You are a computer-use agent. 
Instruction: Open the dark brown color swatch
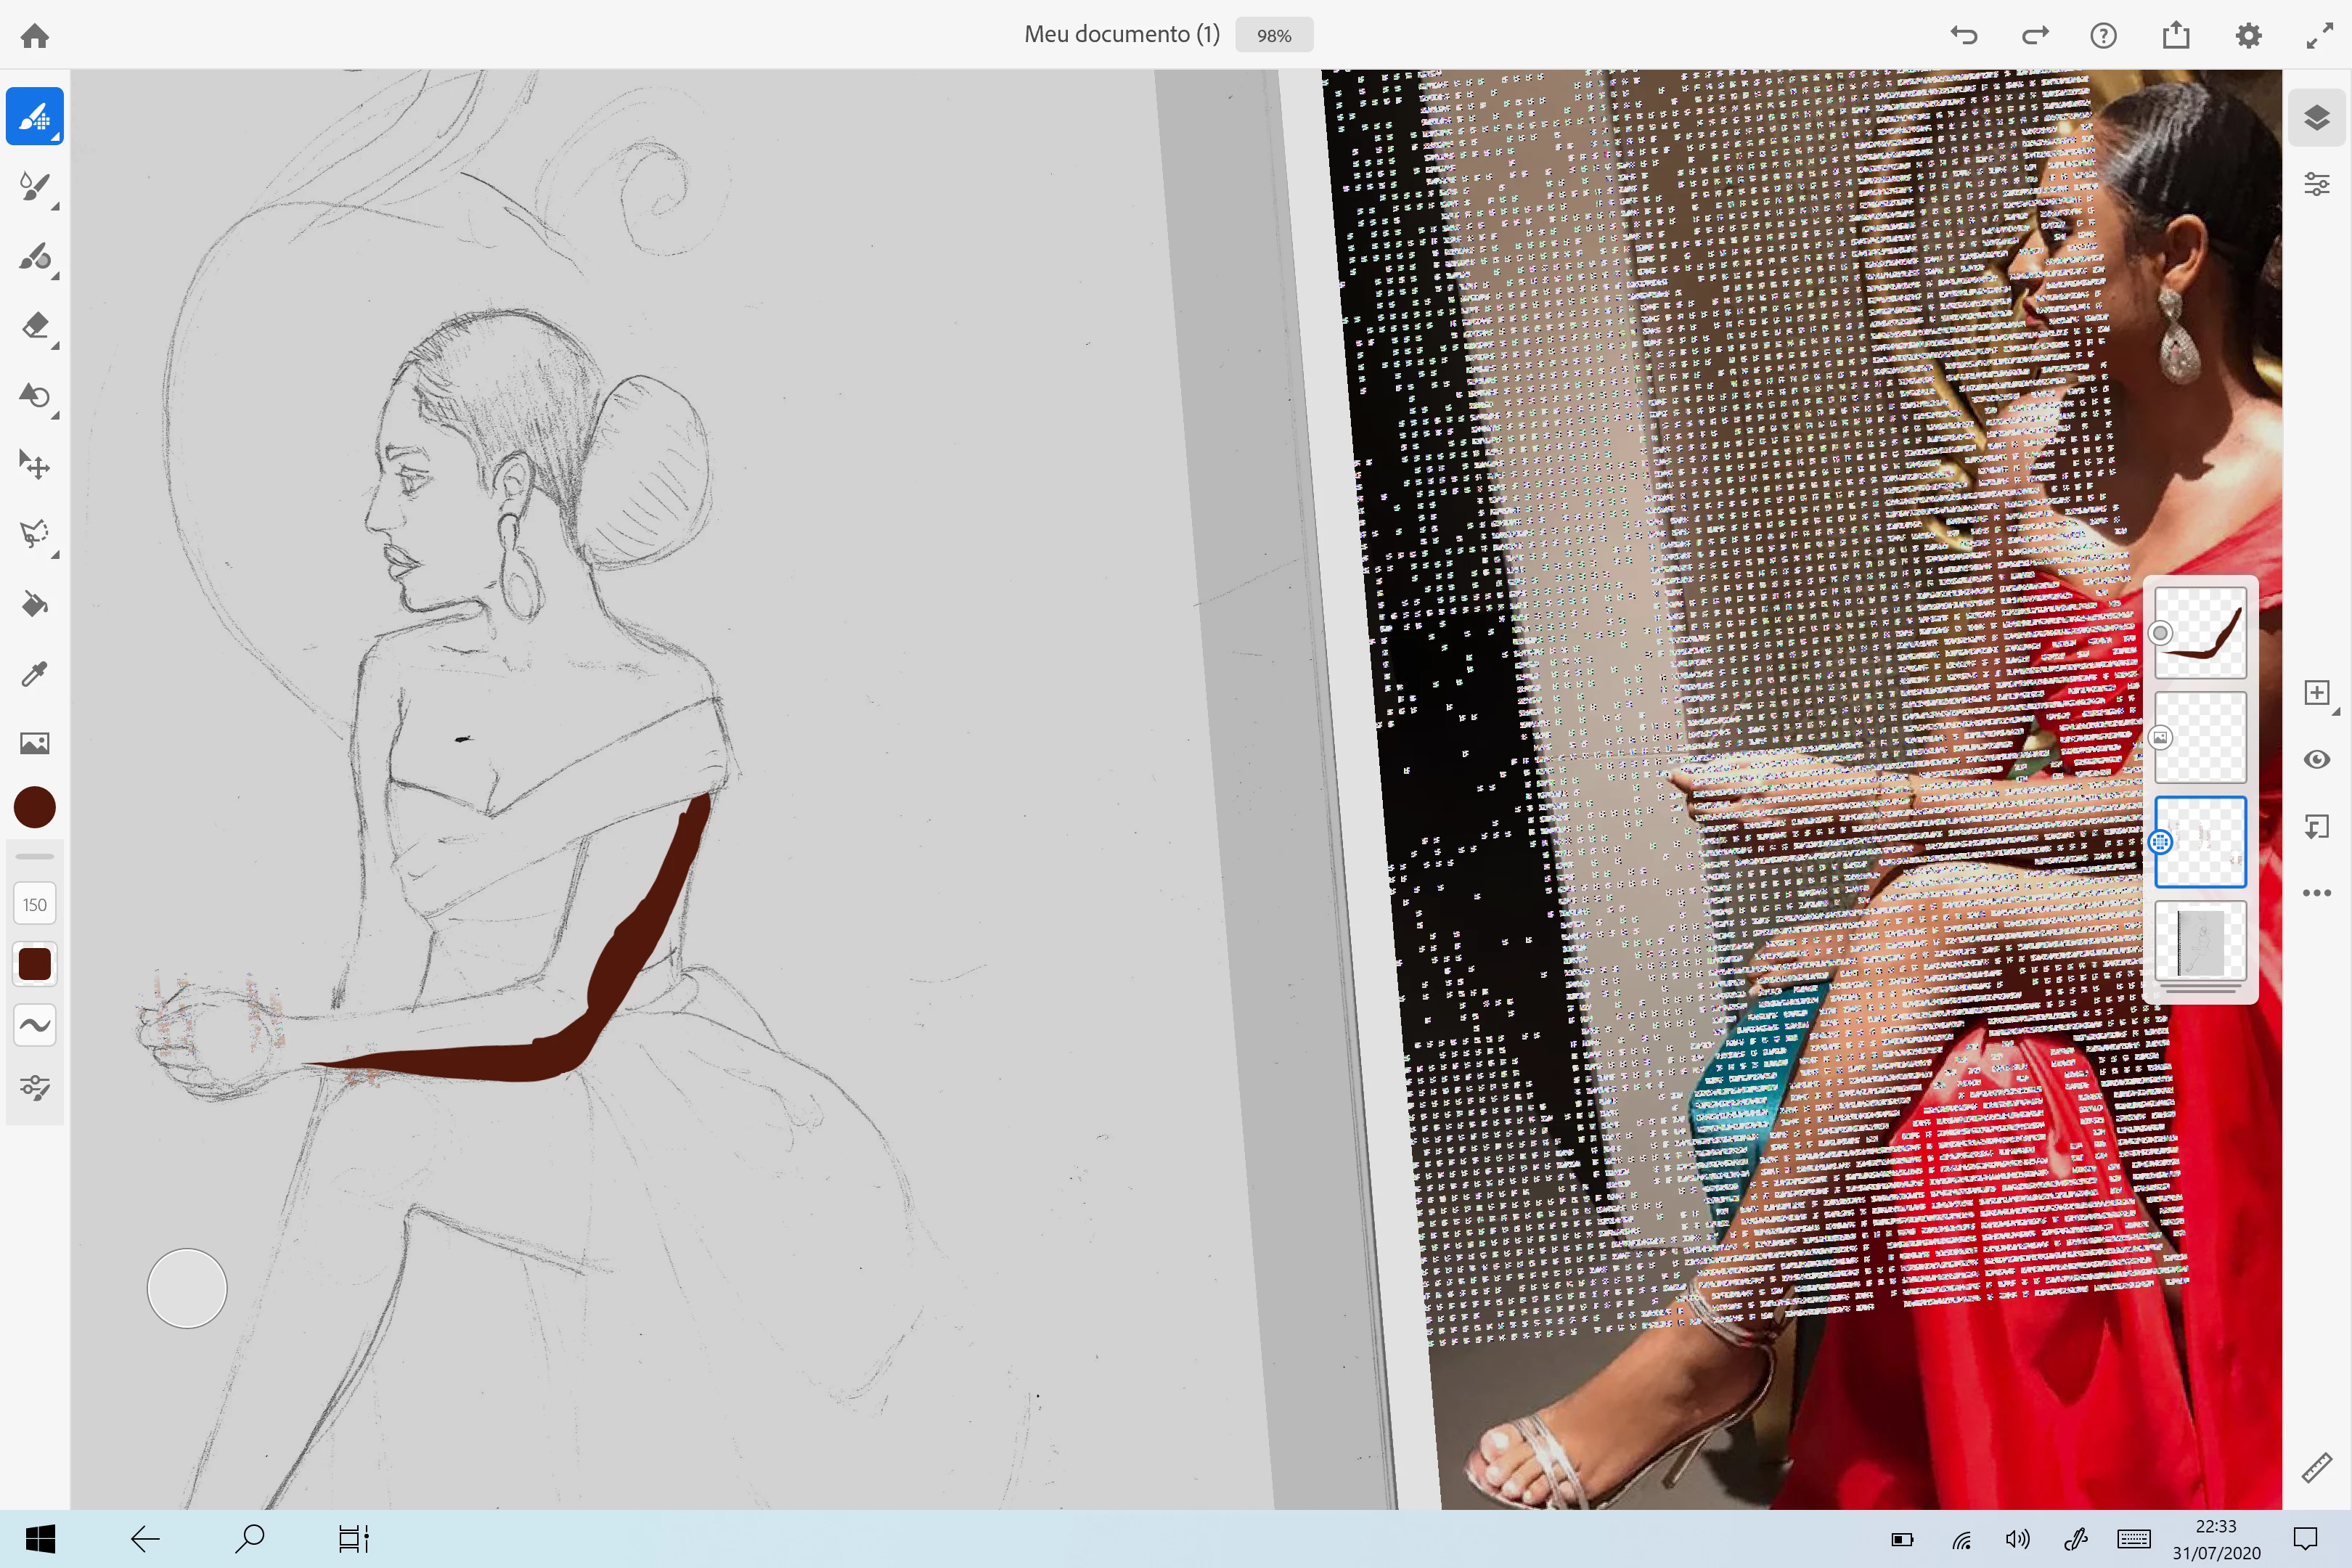pyautogui.click(x=35, y=807)
